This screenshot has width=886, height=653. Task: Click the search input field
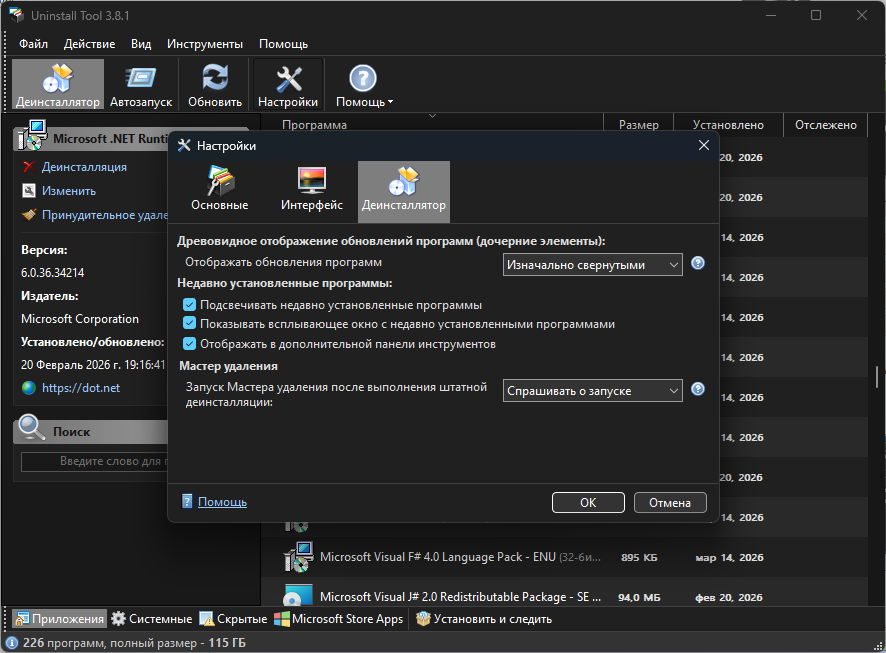[95, 461]
